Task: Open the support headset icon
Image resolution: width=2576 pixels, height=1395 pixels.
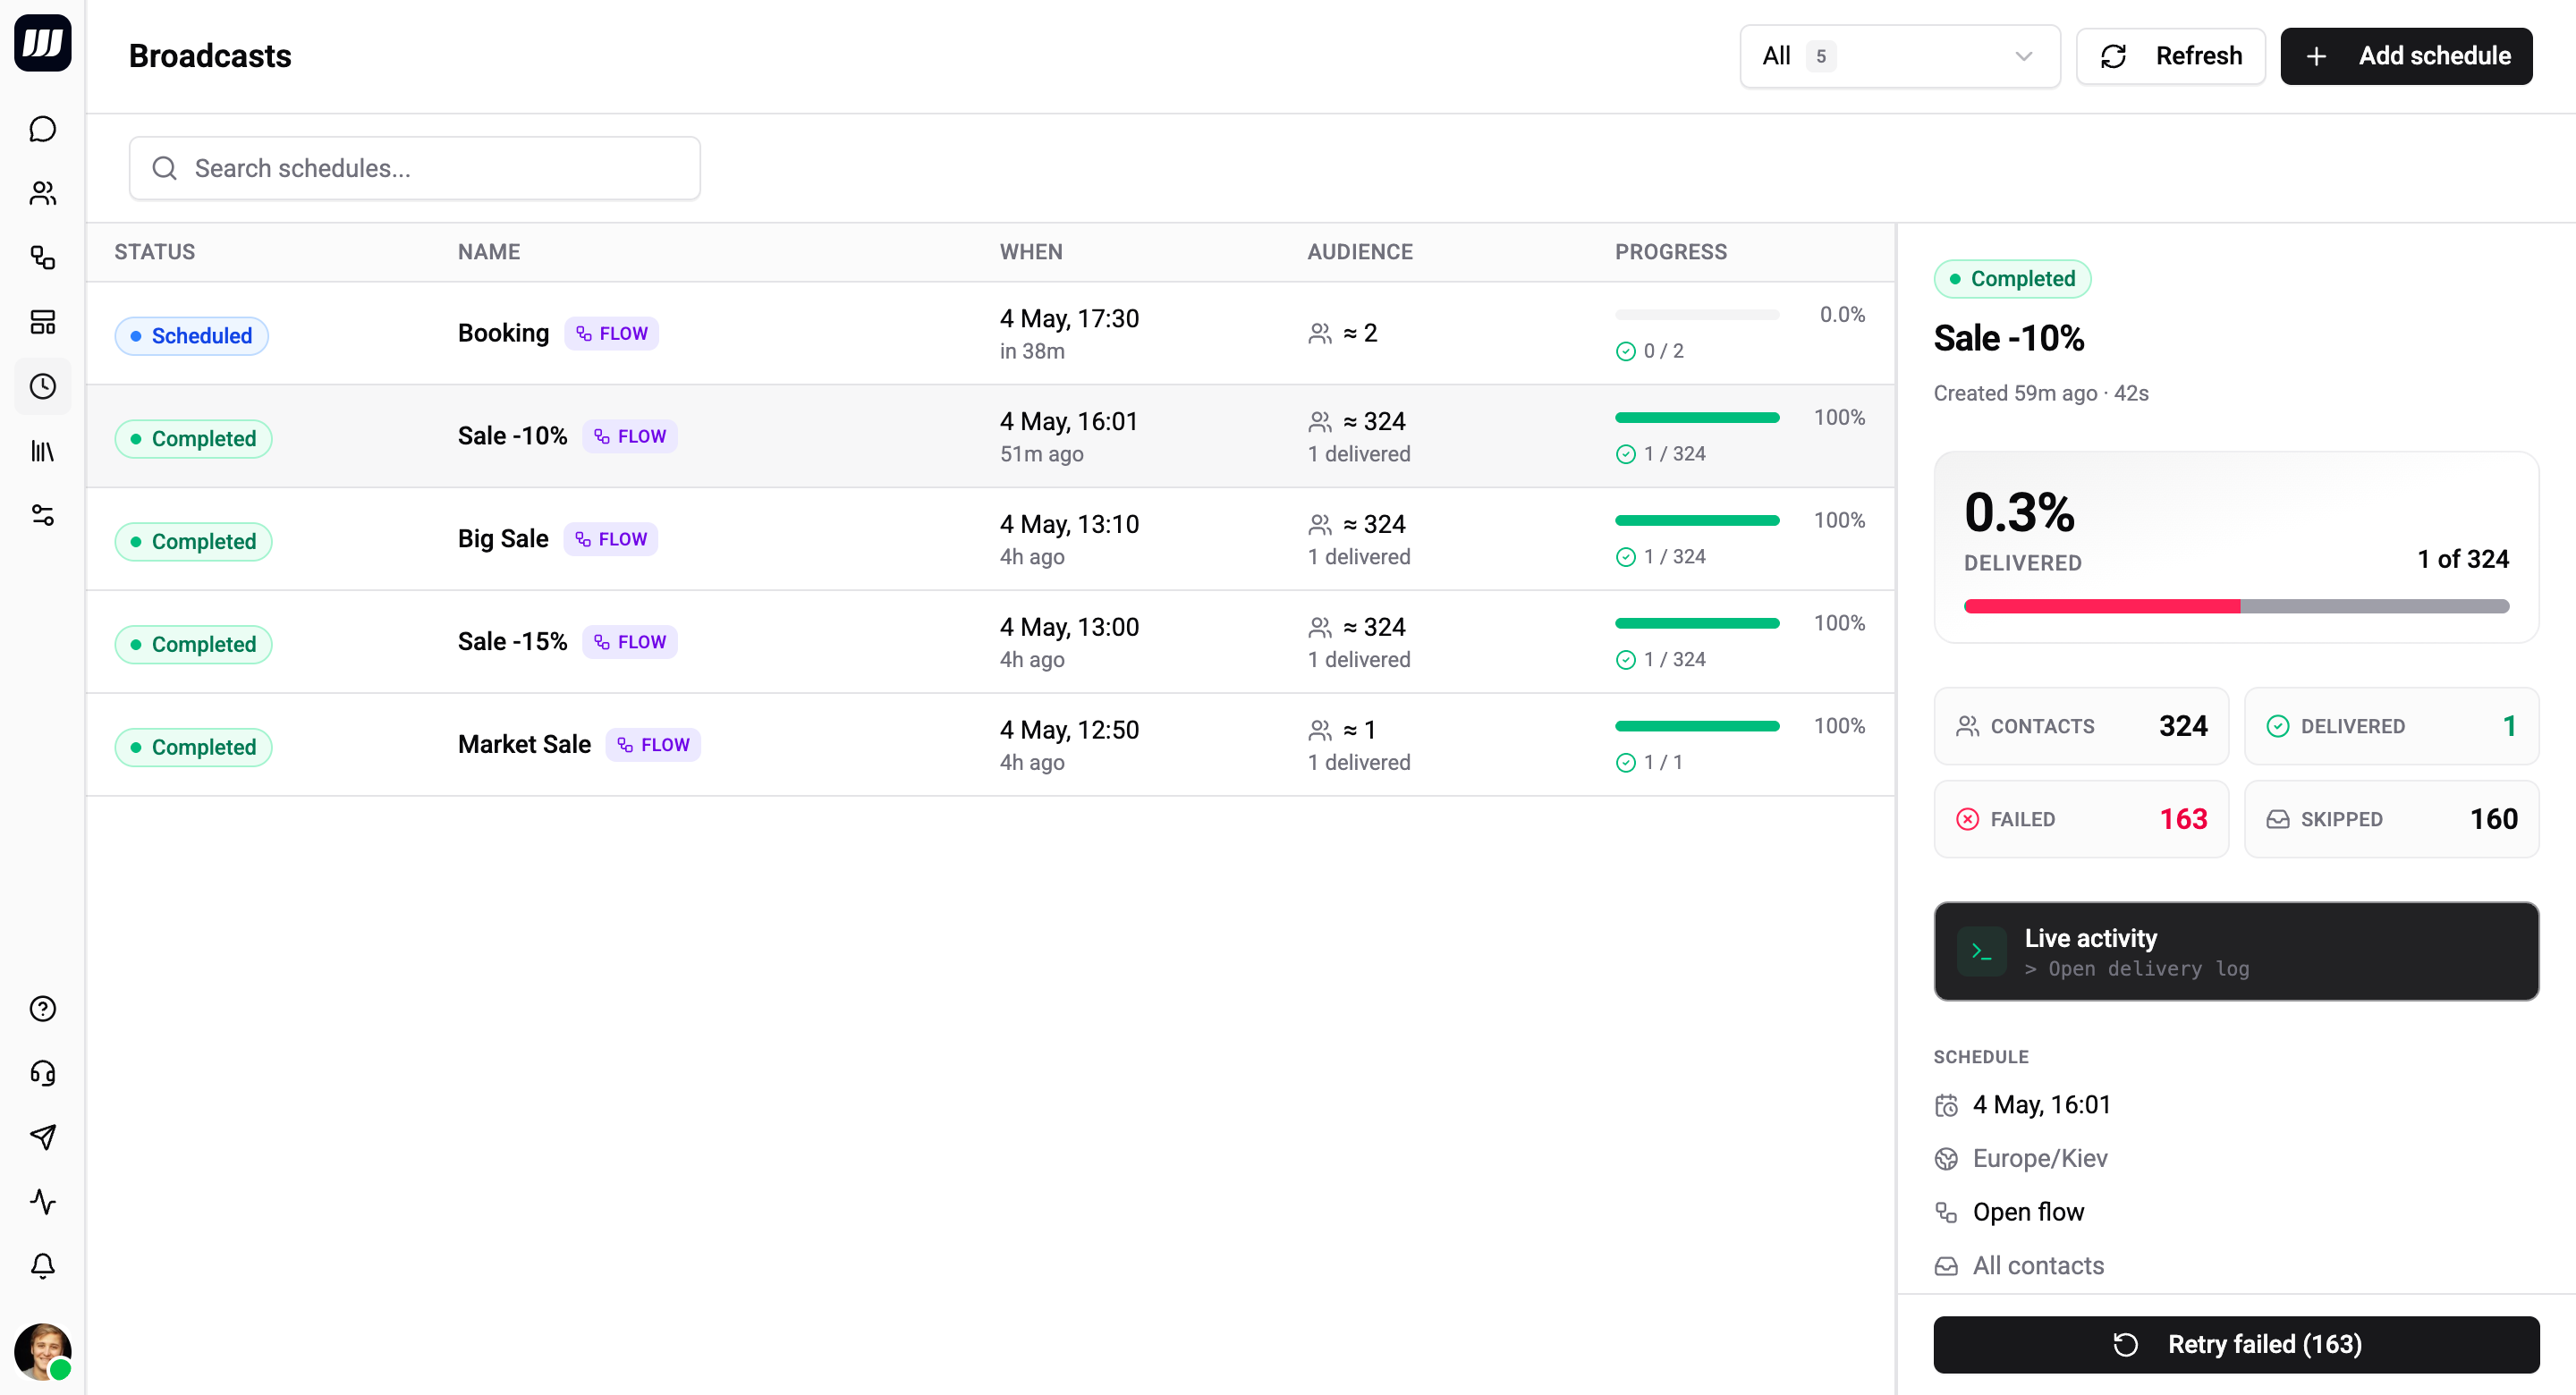Action: point(43,1073)
